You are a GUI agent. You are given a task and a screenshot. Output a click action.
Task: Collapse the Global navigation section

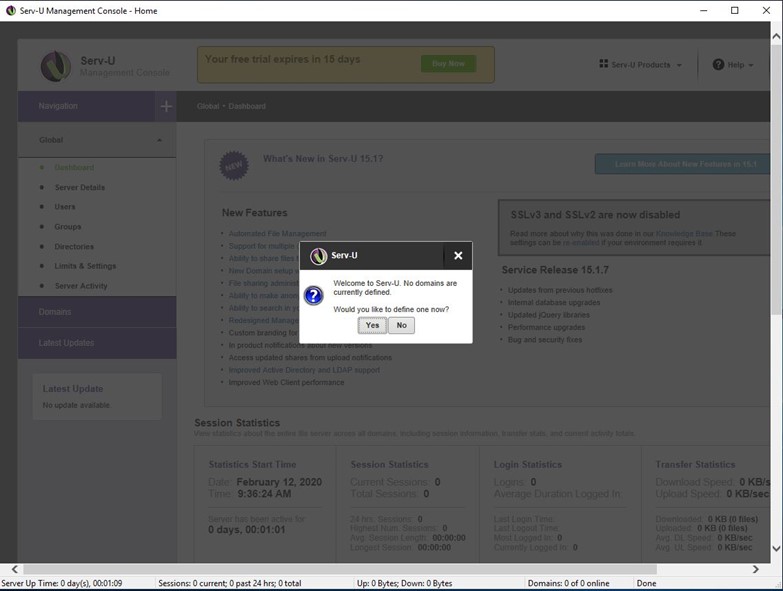[x=97, y=140]
